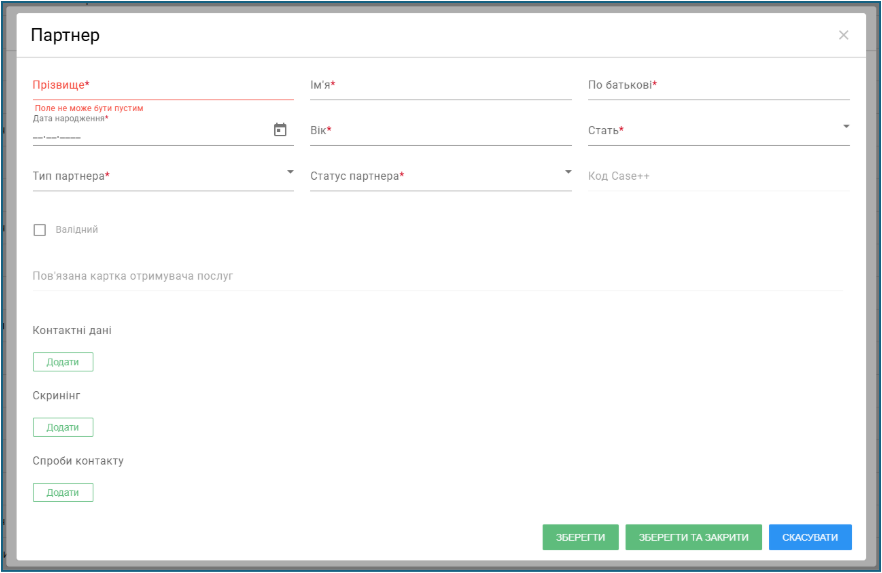Viewport: 882px width, 573px height.
Task: Click the Прізвище input field
Action: pyautogui.click(x=163, y=85)
